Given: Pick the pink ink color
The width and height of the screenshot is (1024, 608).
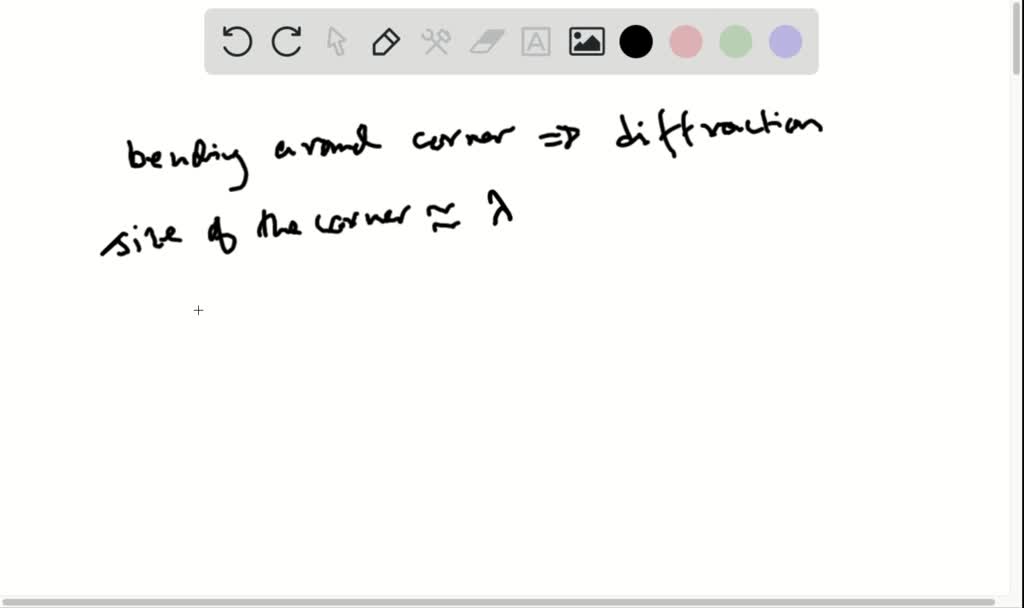Looking at the screenshot, I should tap(686, 42).
